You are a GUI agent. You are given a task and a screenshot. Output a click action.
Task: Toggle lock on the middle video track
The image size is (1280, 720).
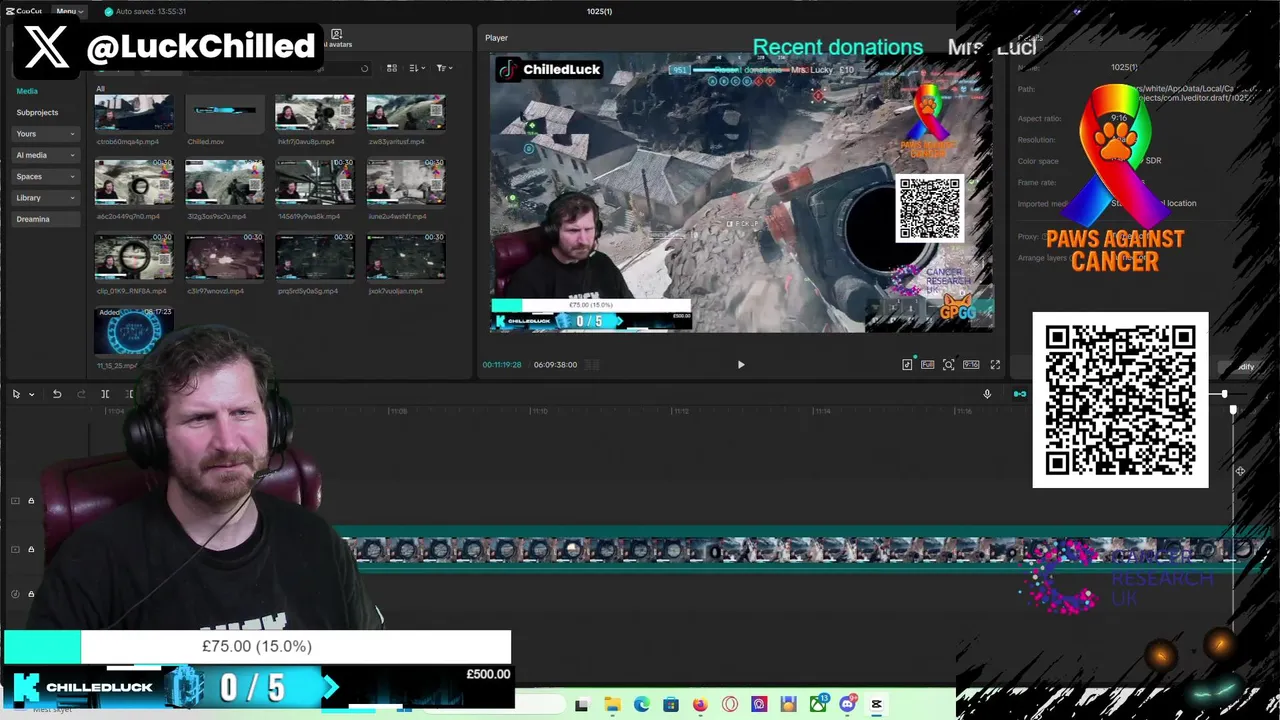point(31,549)
